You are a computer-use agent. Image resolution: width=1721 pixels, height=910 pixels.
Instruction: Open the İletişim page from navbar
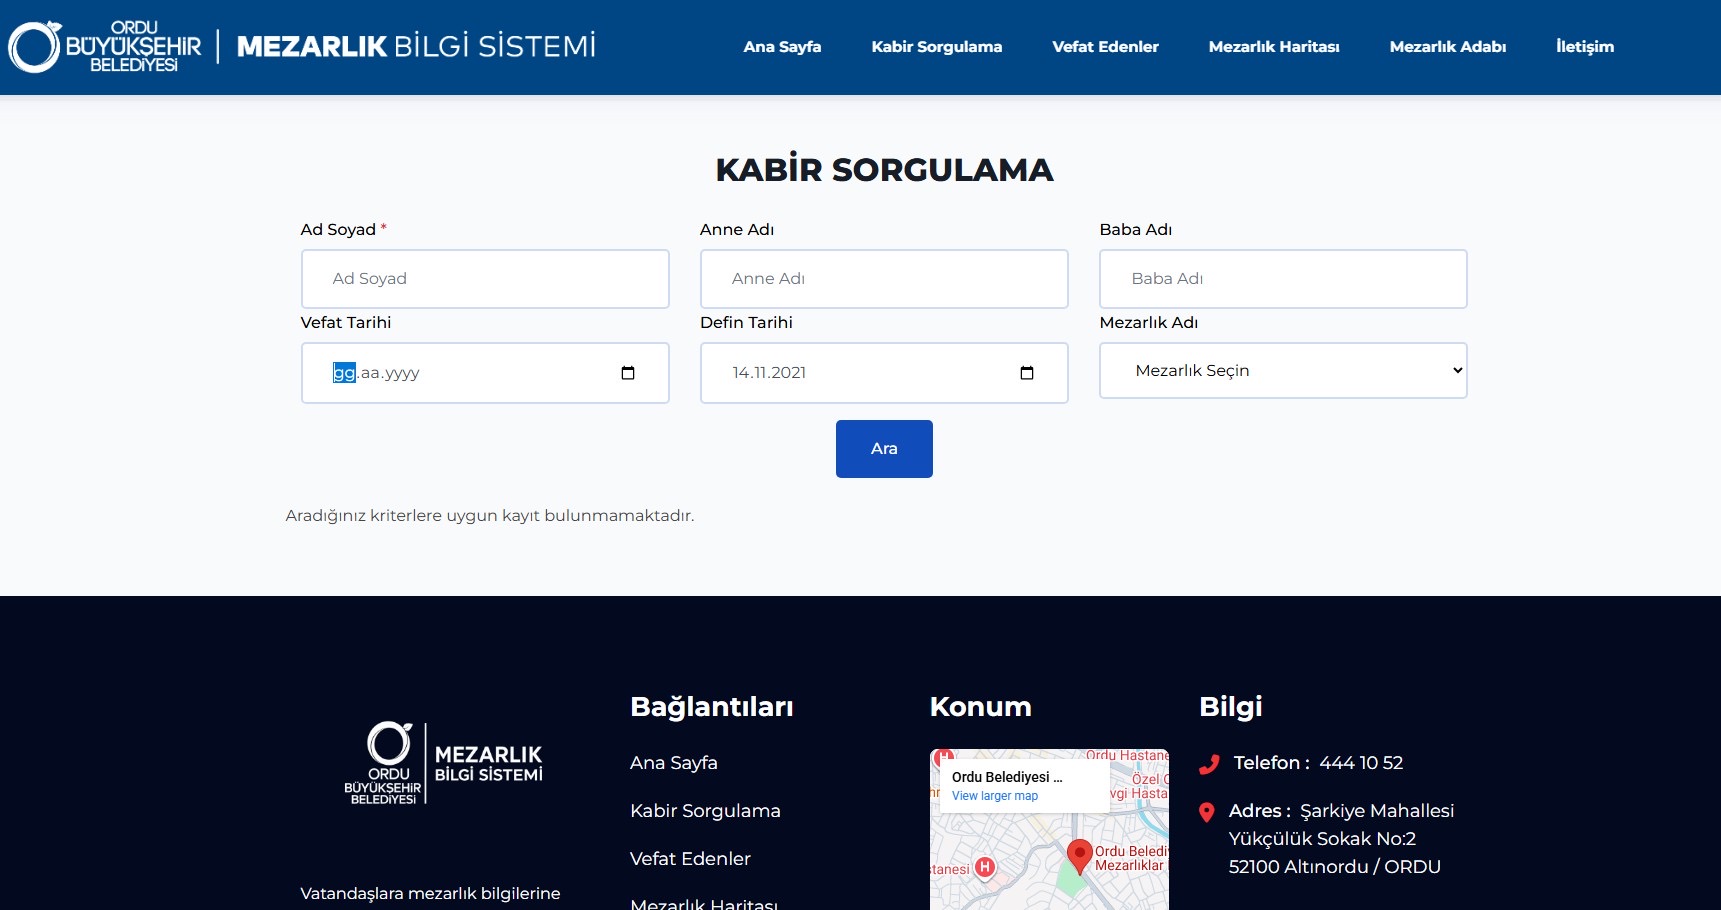coord(1584,47)
